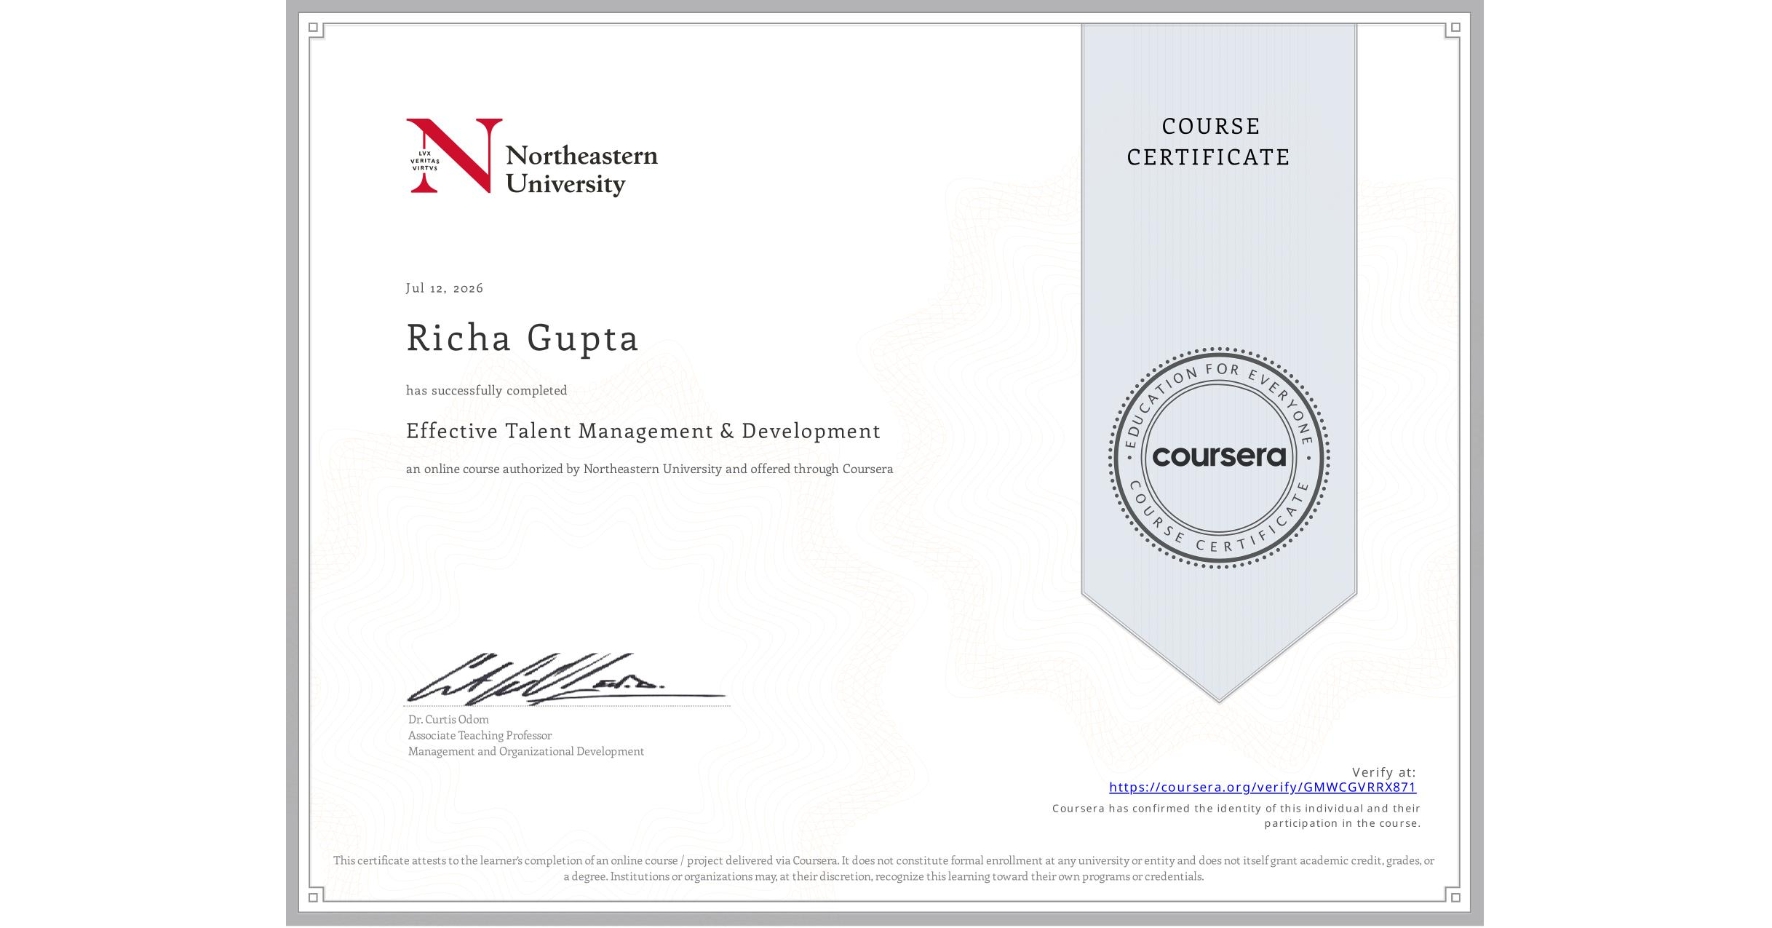Click the text 'has successfully completed'
1772x928 pixels.
click(x=486, y=391)
